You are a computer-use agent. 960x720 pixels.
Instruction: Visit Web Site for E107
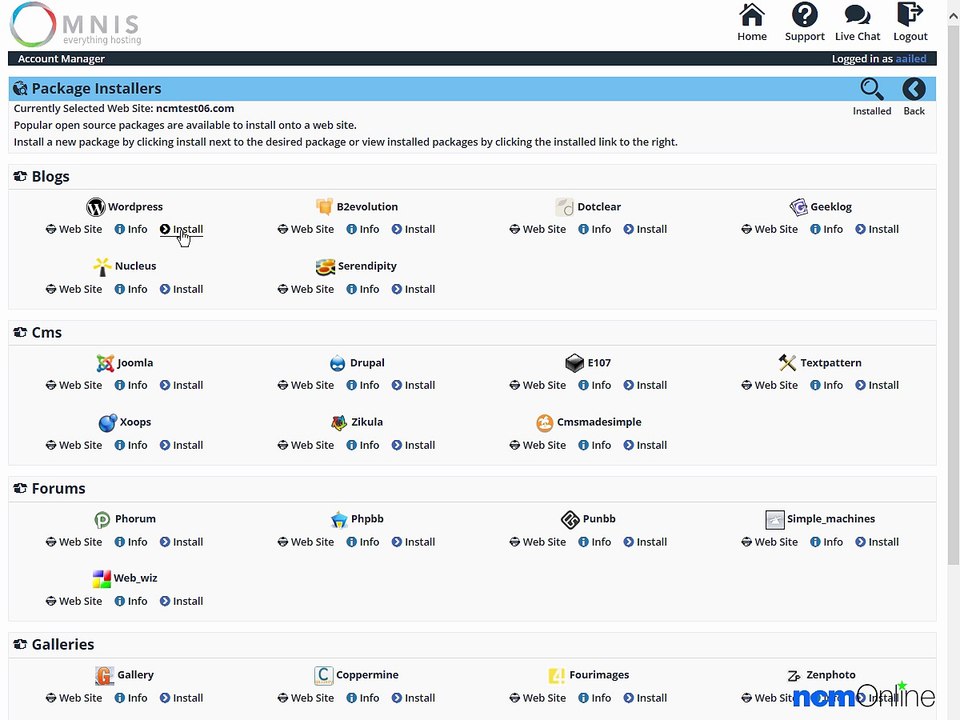tap(538, 385)
